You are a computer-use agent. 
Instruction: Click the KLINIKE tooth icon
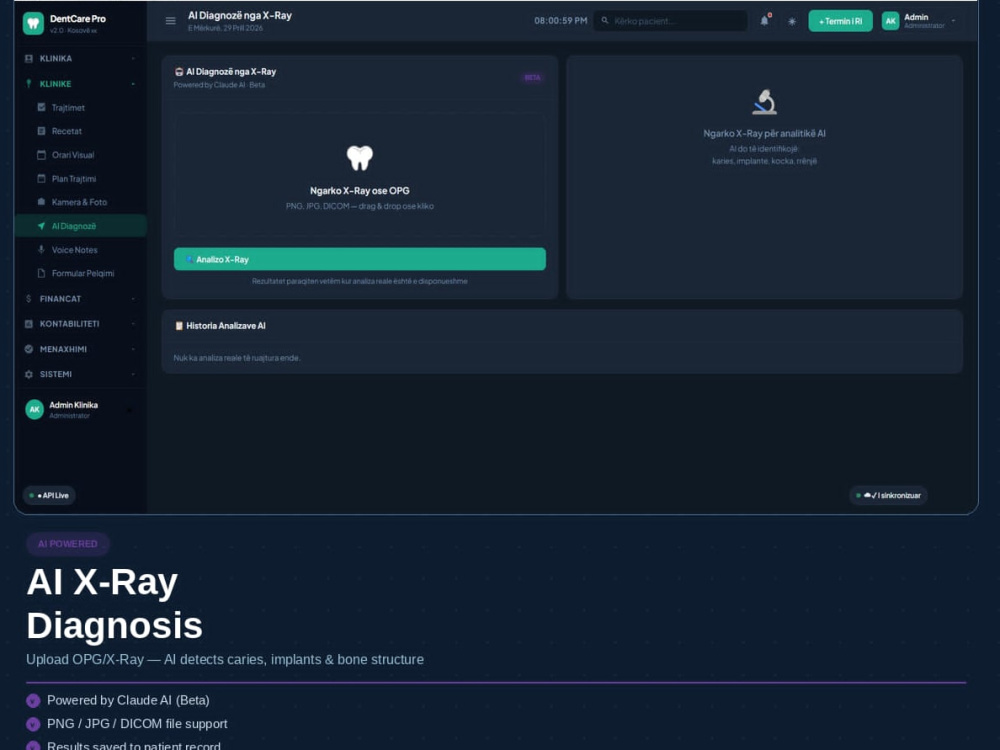point(29,84)
